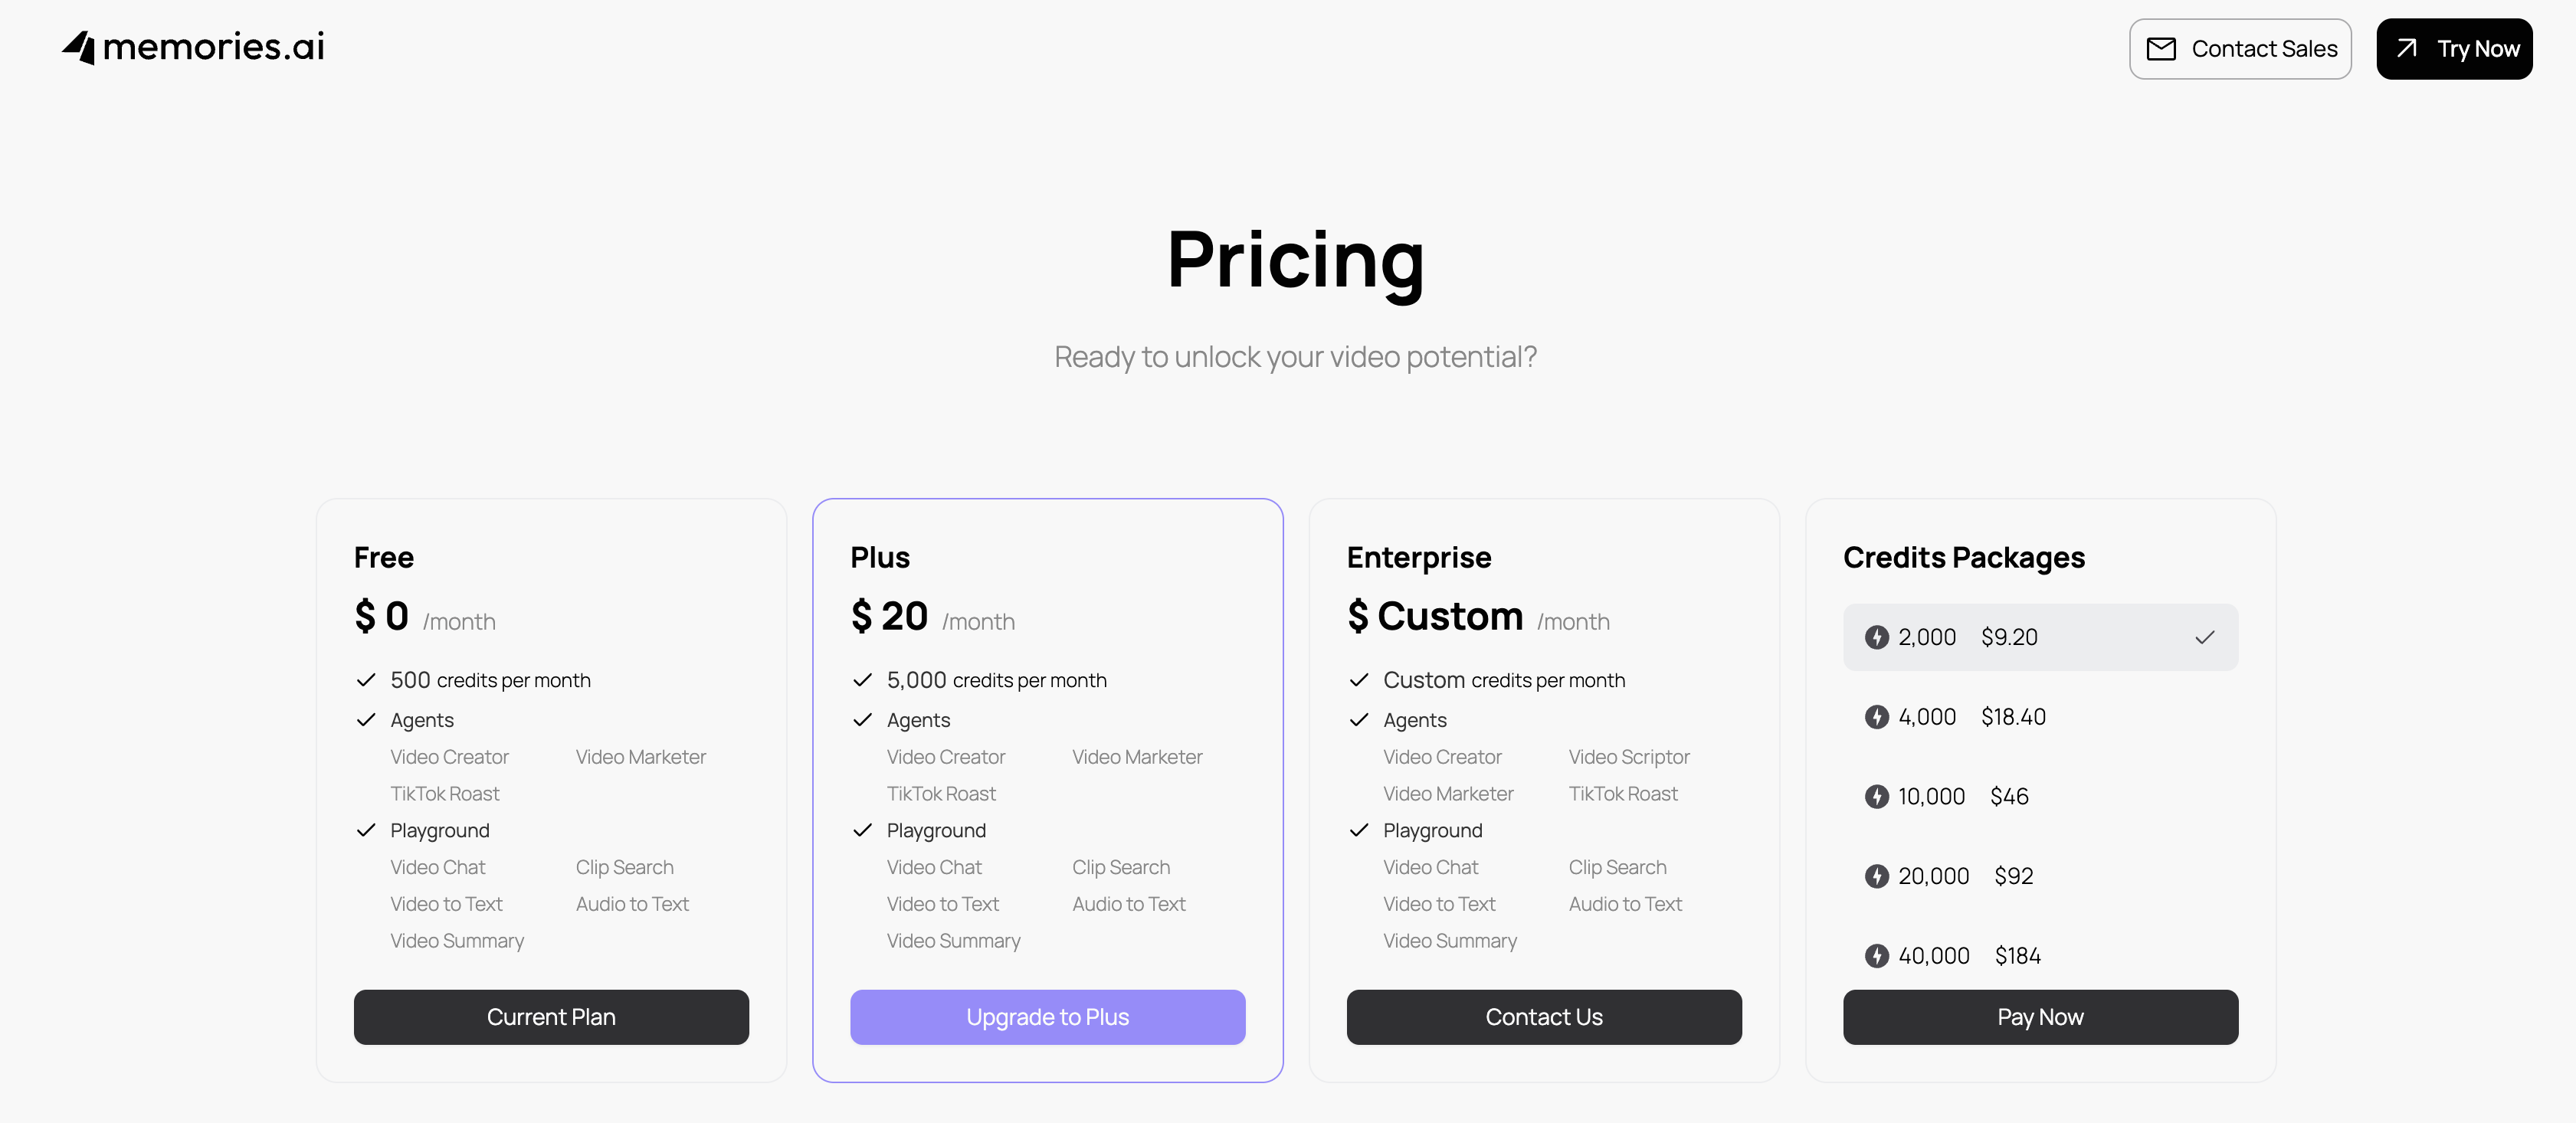Click the Pay Now button

[2040, 1017]
